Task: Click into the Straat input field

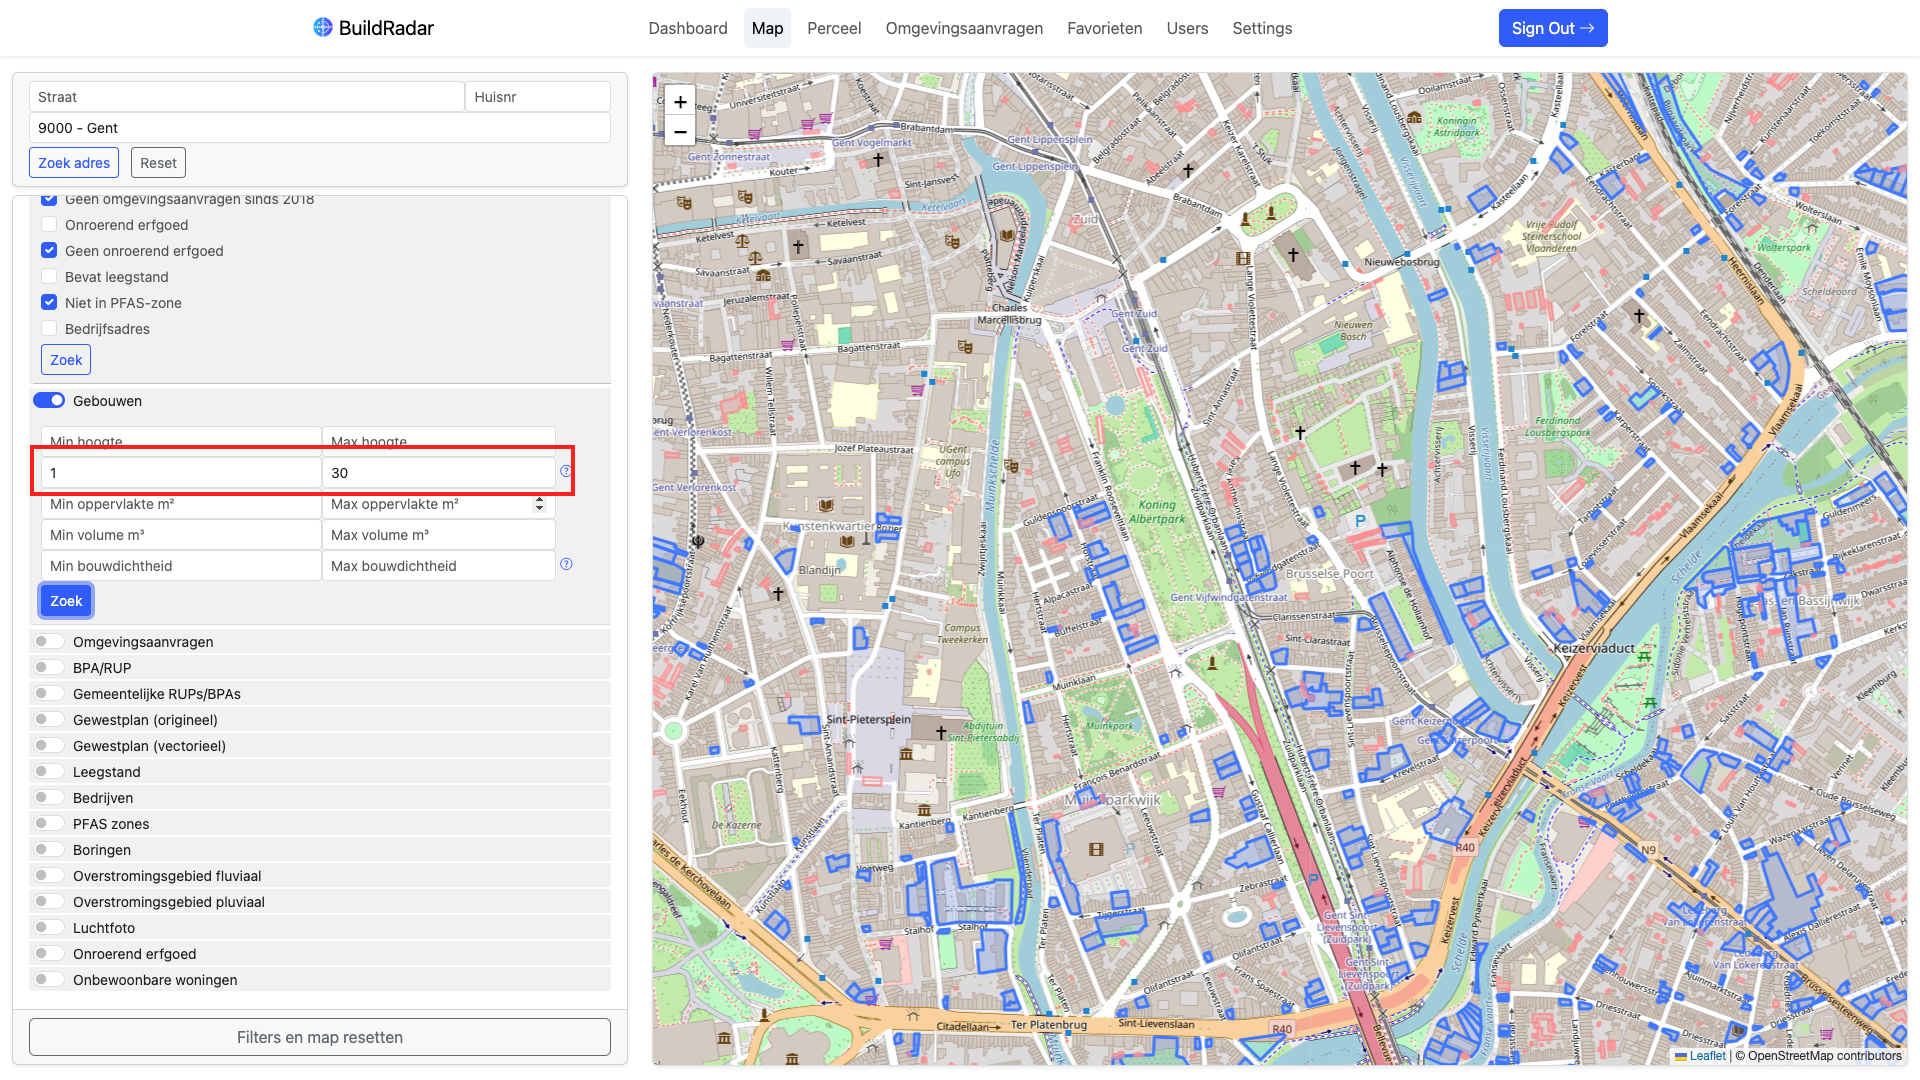Action: point(247,97)
